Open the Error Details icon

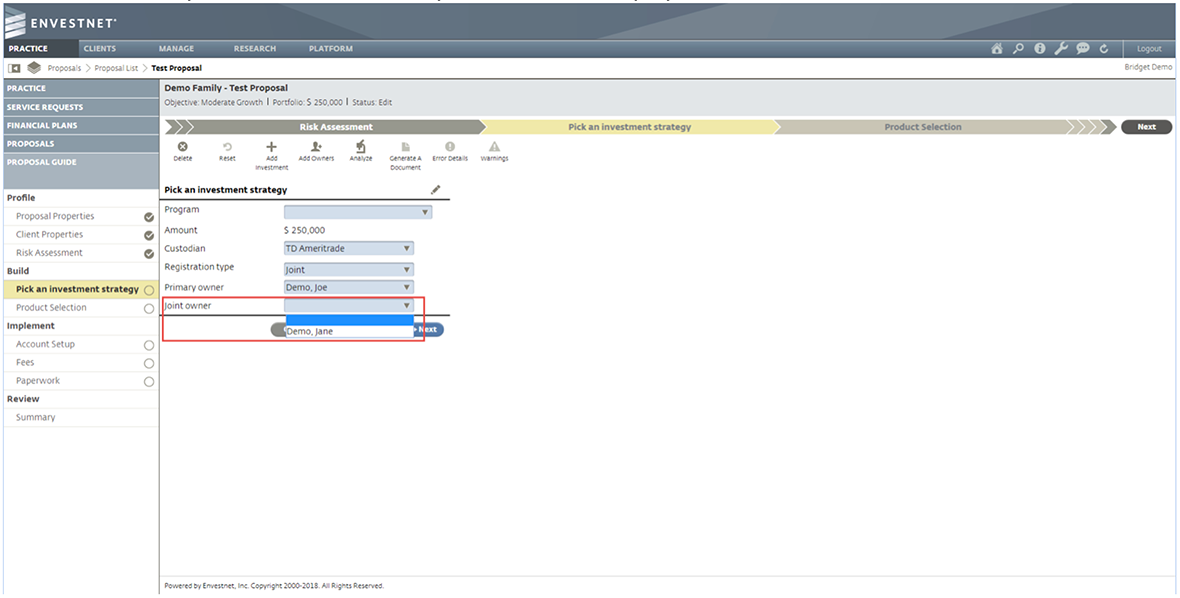click(450, 147)
